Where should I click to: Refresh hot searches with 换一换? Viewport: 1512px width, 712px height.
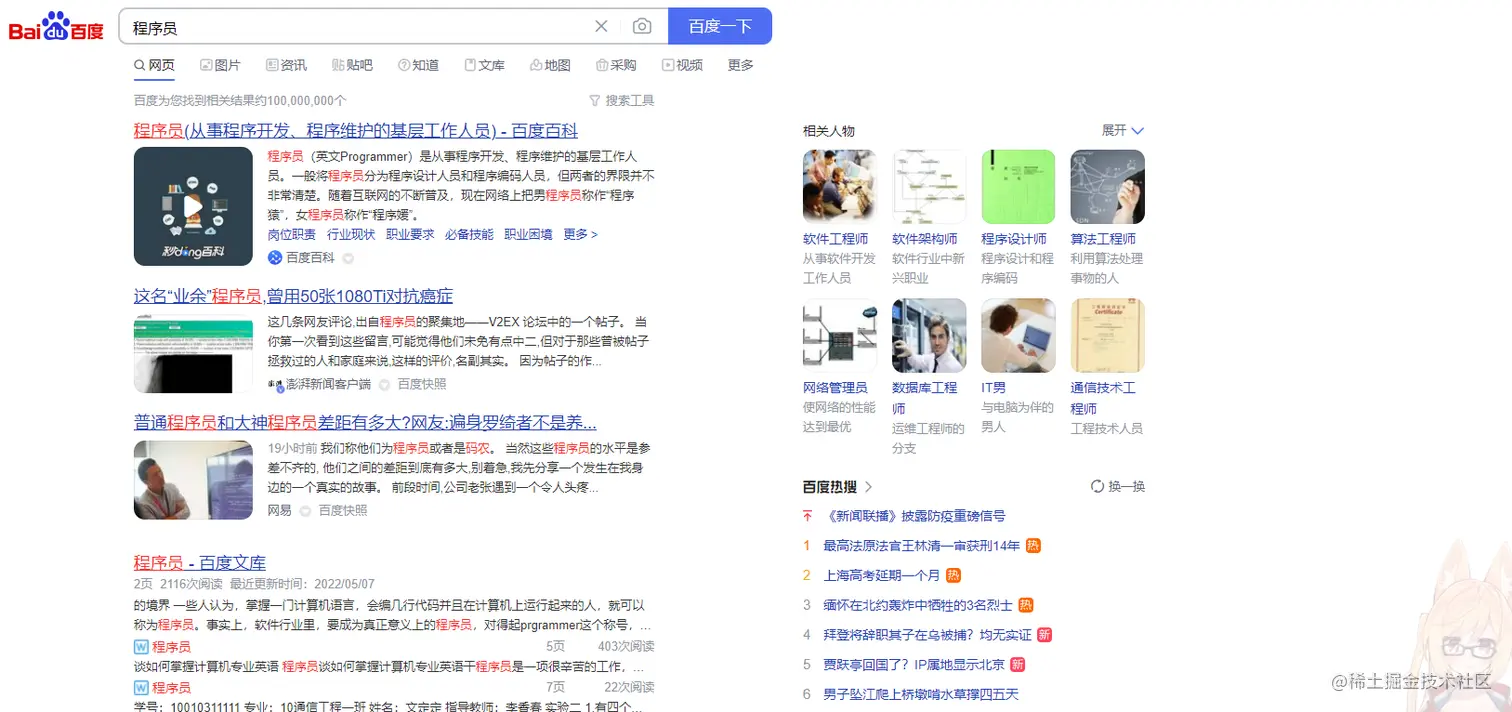coord(1118,487)
